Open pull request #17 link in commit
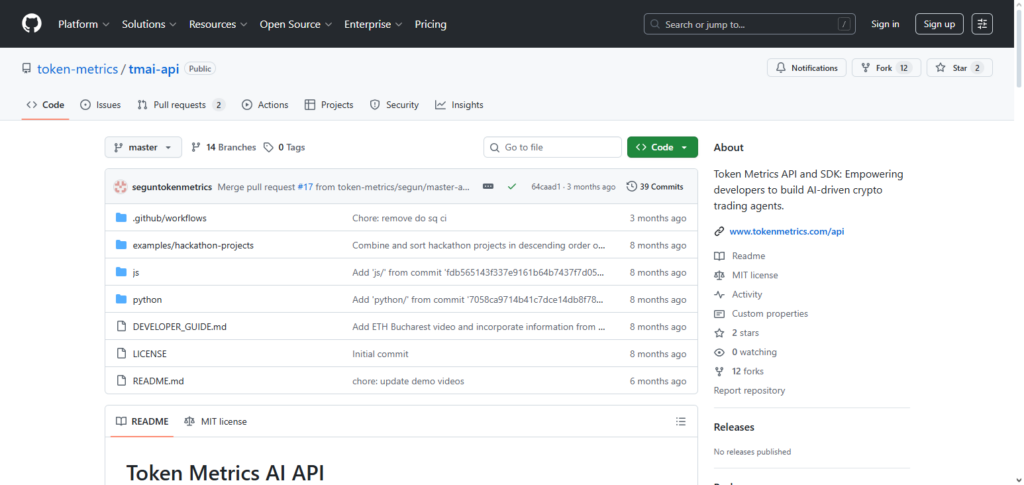The width and height of the screenshot is (1024, 485). point(305,187)
